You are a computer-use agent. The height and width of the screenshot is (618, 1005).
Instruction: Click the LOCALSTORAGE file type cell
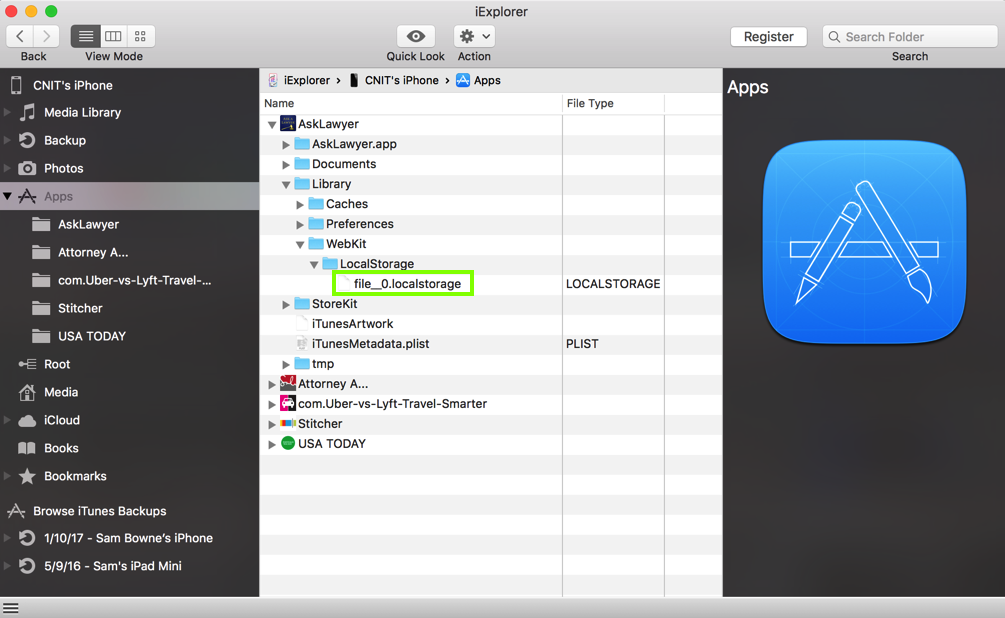click(613, 284)
